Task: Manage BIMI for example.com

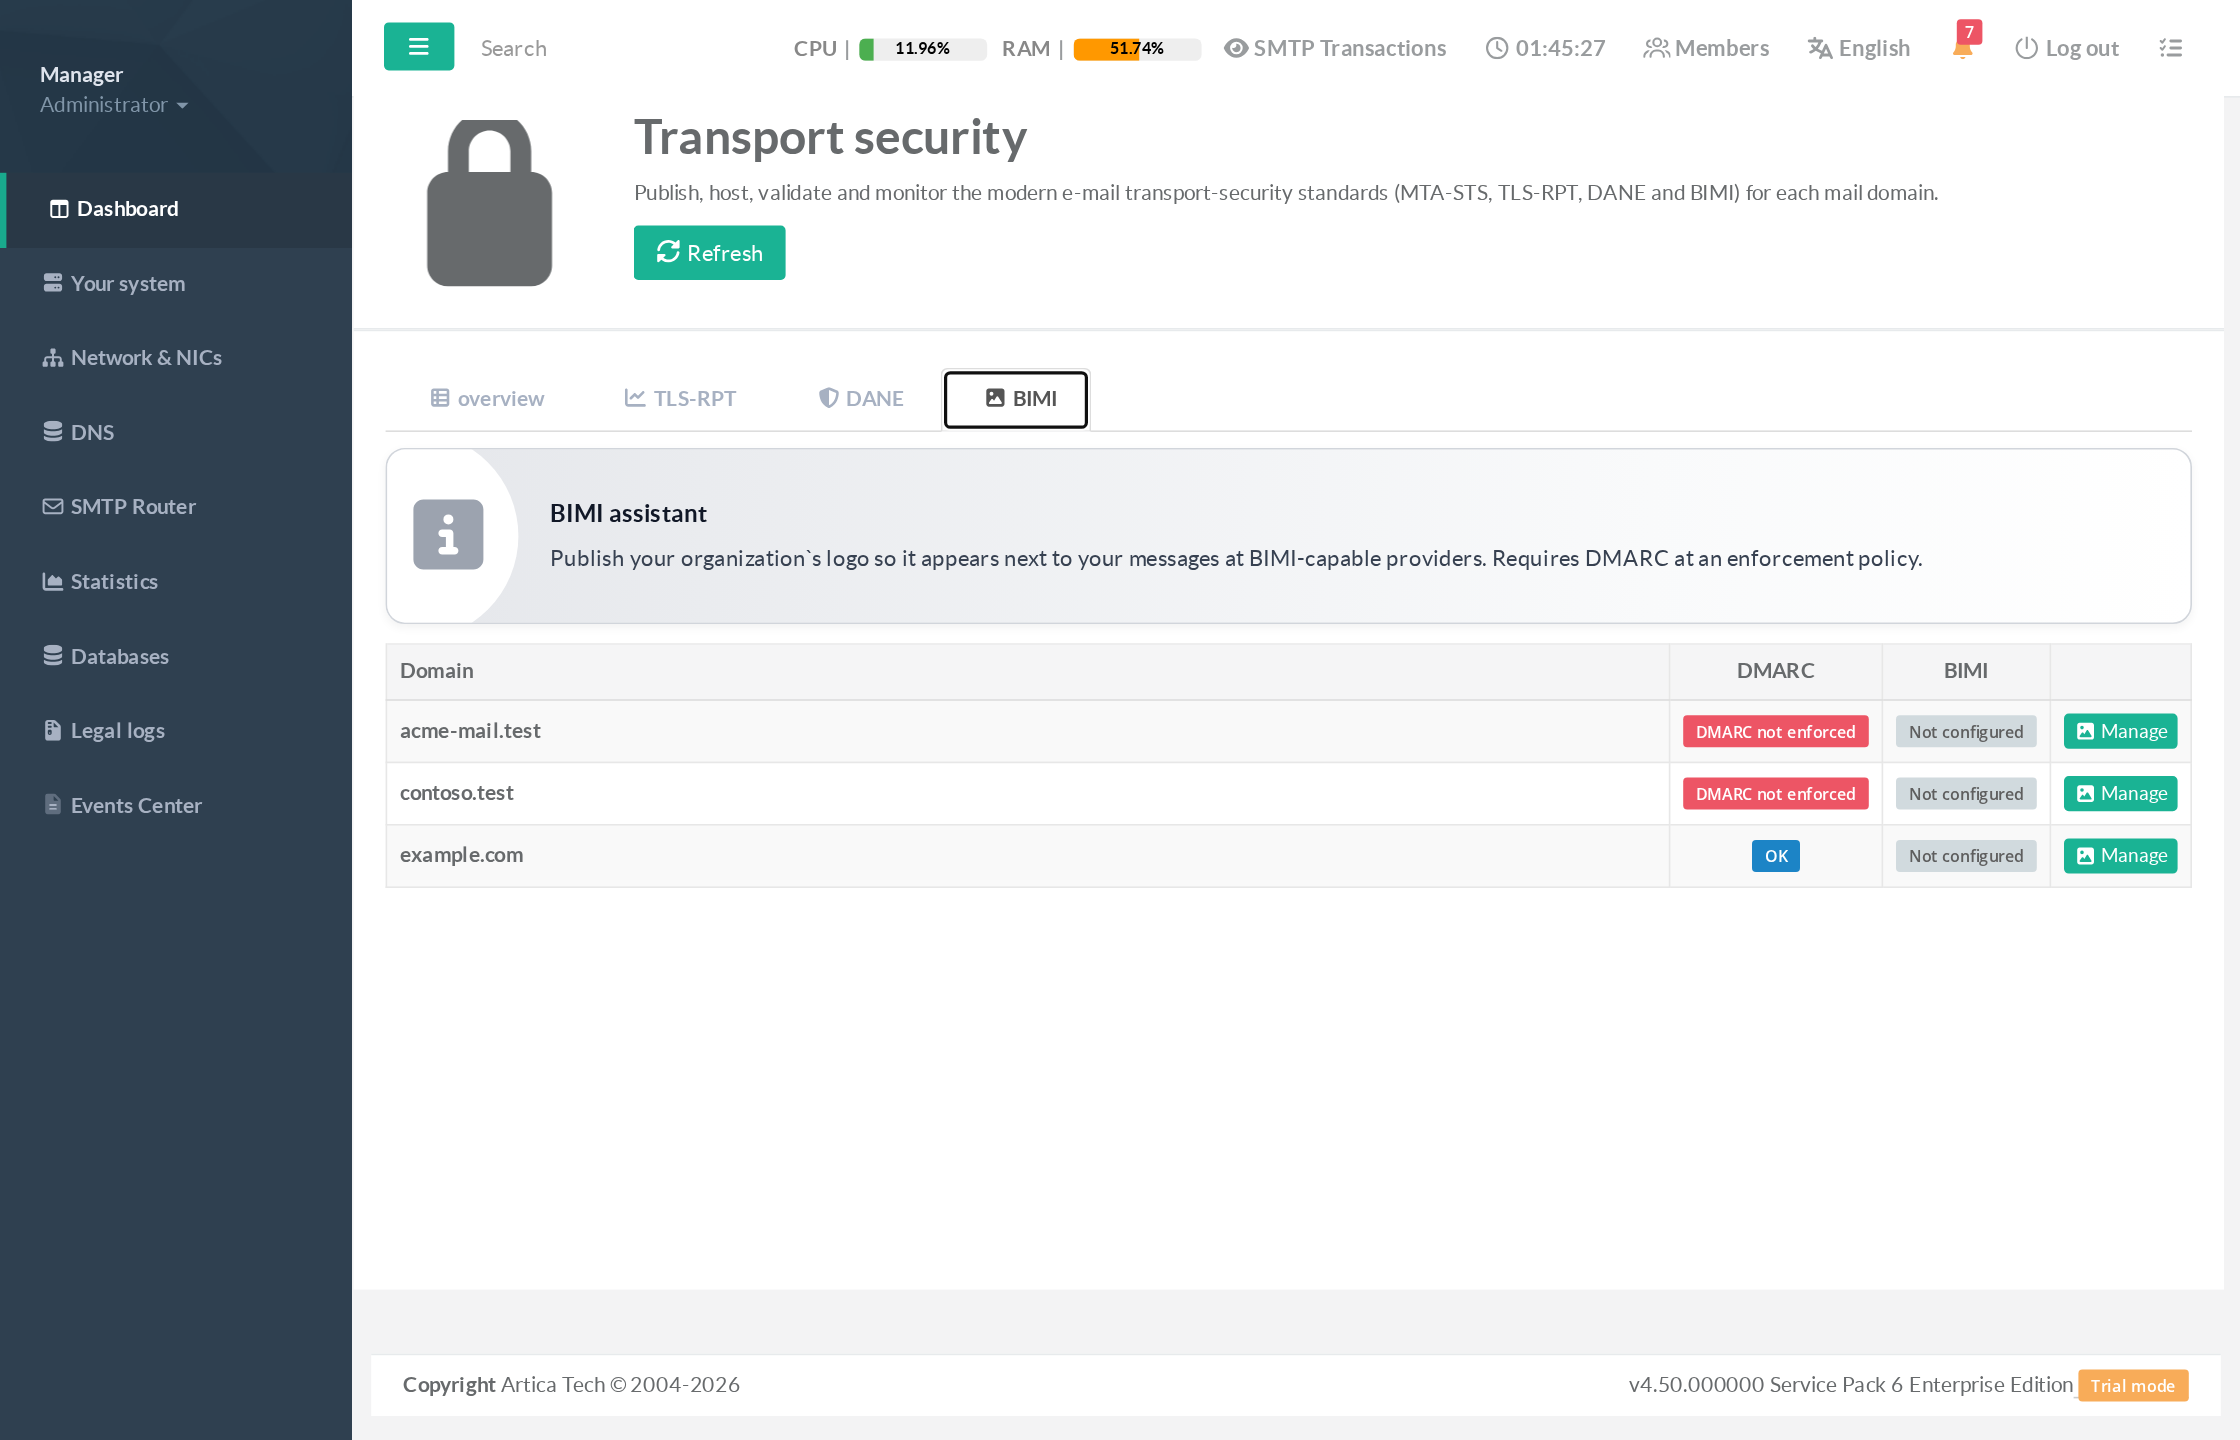Action: point(2120,856)
